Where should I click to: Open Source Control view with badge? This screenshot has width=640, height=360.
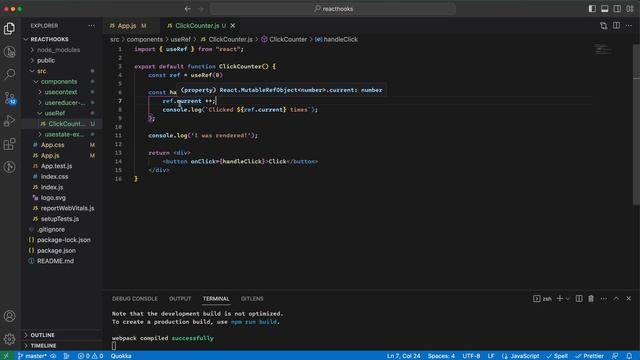click(9, 98)
